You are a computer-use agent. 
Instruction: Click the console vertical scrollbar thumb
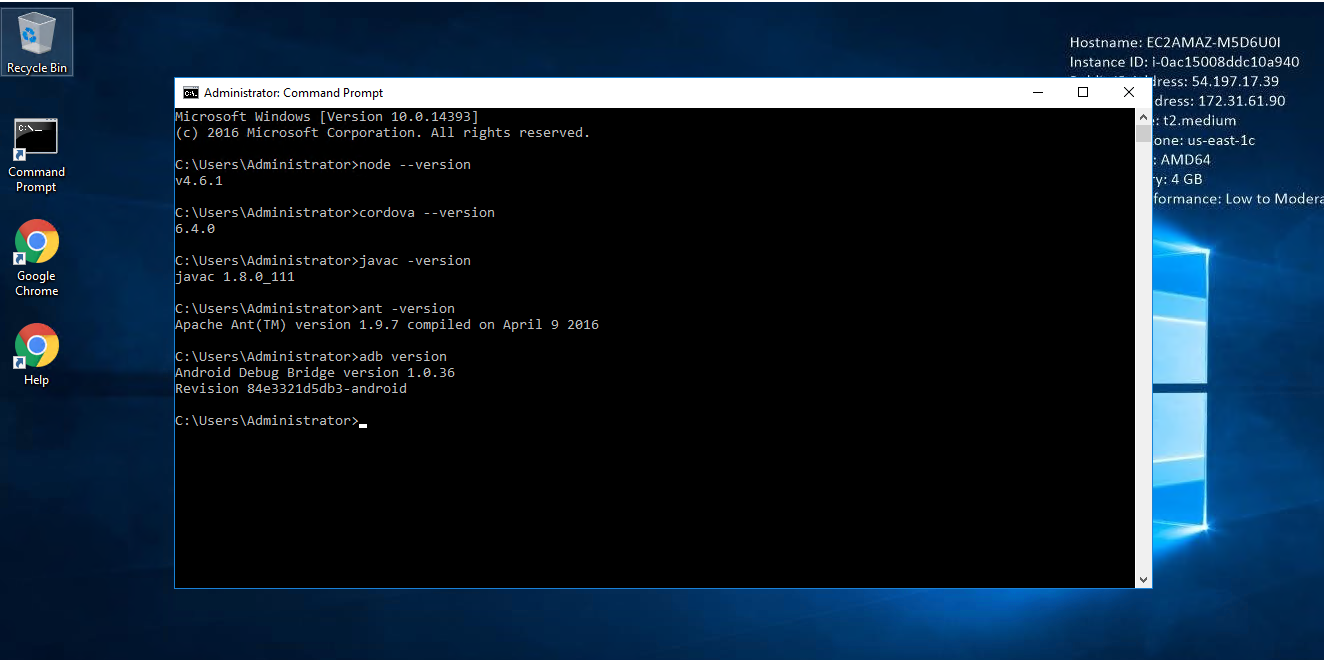pos(1143,134)
